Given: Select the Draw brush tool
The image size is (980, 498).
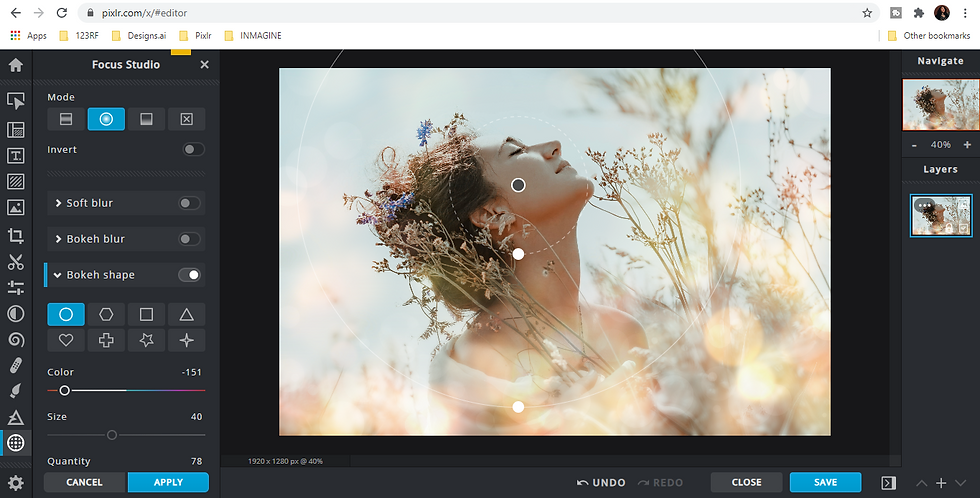Looking at the screenshot, I should pos(16,391).
